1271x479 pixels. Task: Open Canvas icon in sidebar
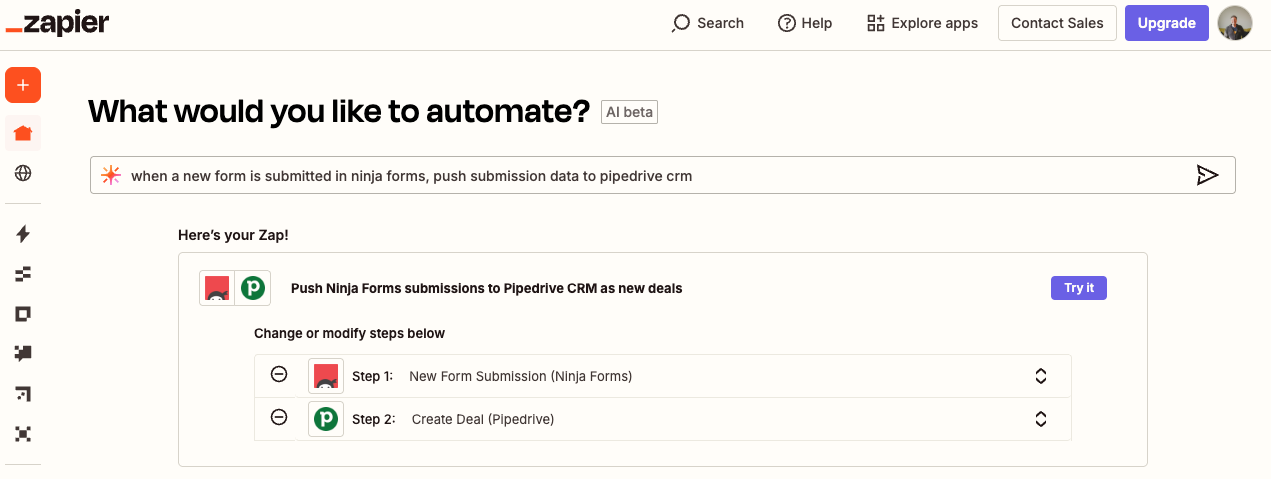coord(23,394)
